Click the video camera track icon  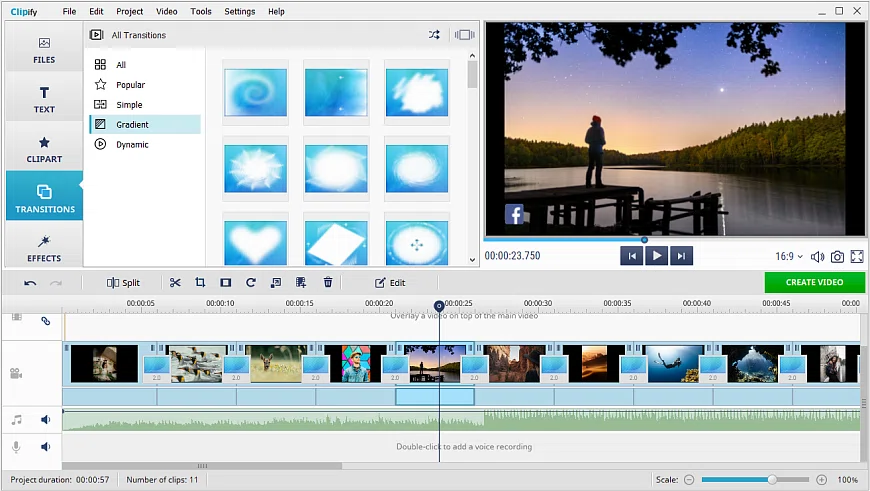pos(16,373)
